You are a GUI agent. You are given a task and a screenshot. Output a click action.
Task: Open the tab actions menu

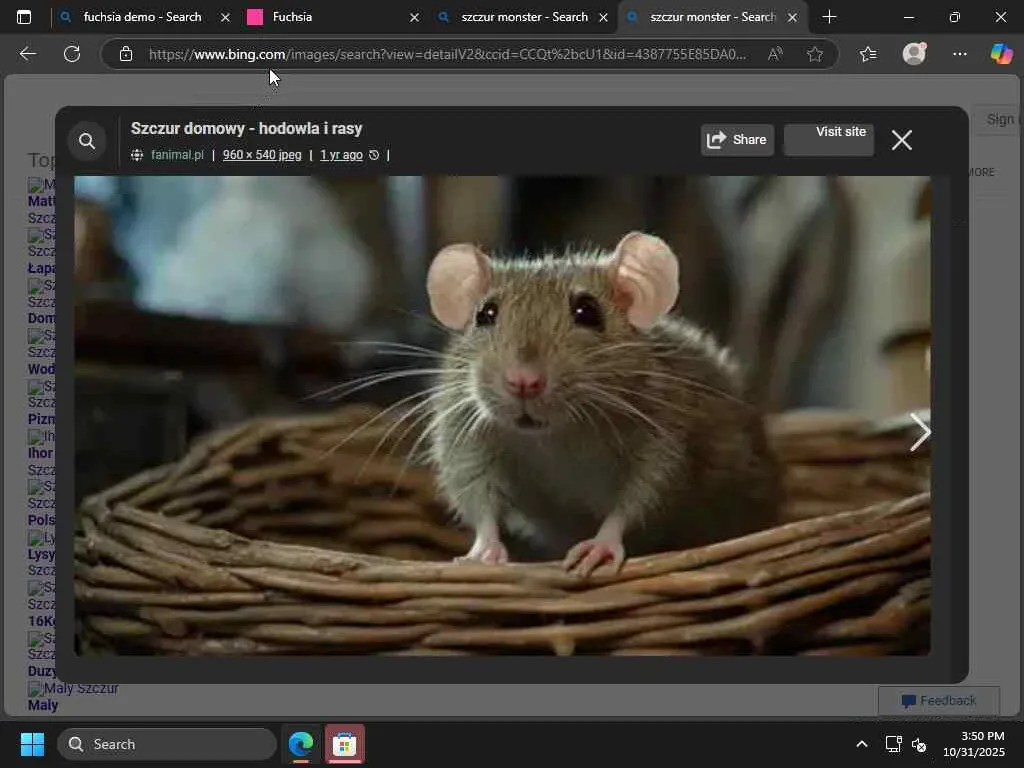[x=24, y=17]
